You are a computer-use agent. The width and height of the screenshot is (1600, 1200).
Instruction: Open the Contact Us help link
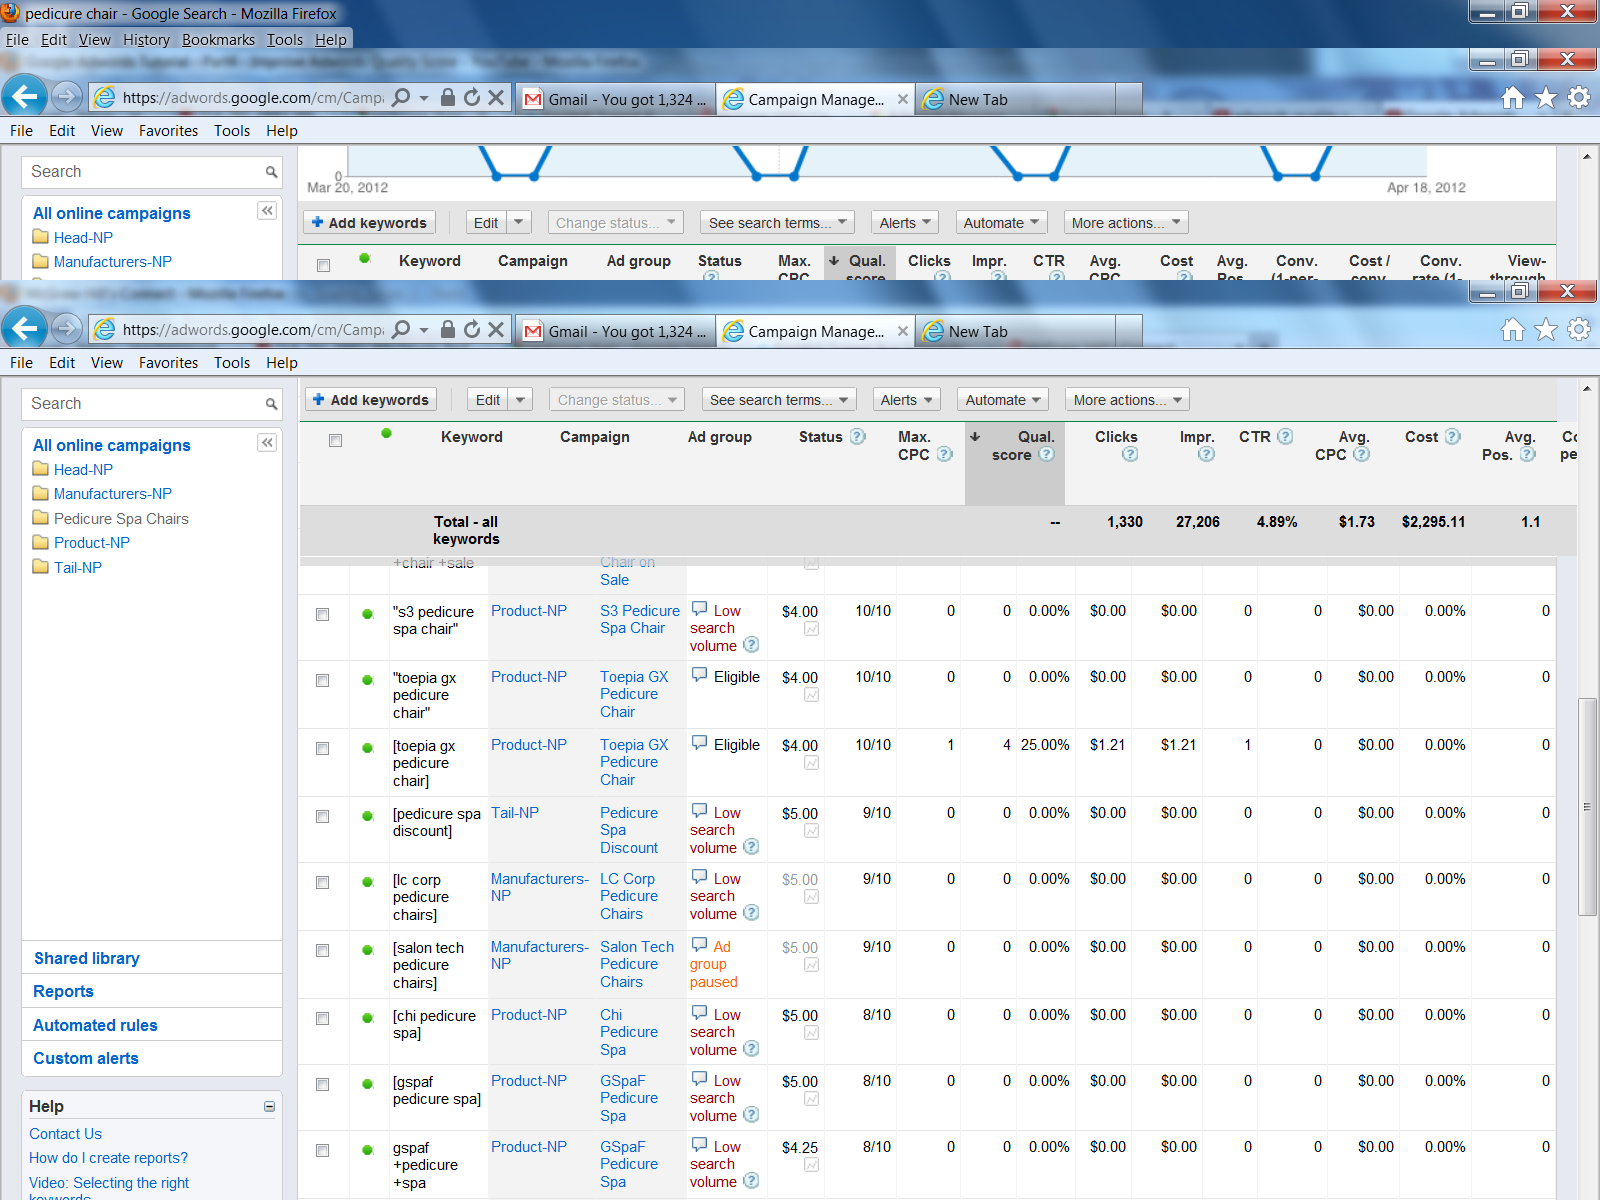(65, 1134)
